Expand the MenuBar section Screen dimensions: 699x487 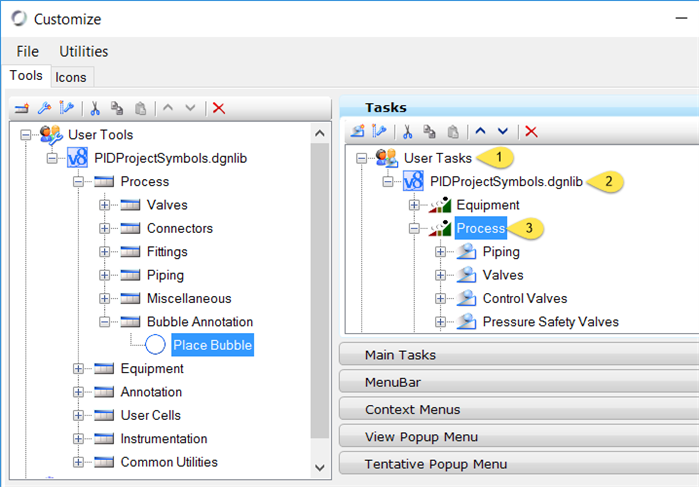[518, 382]
